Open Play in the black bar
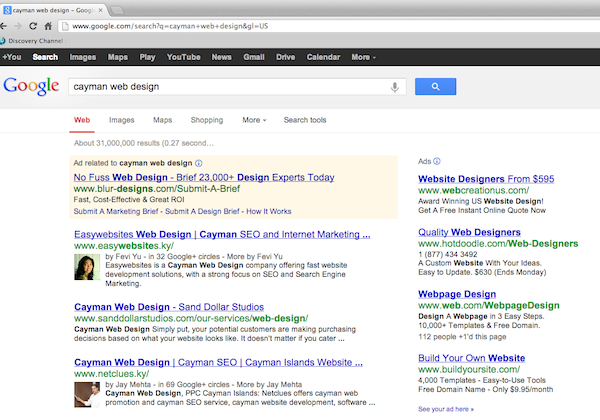 pos(147,57)
